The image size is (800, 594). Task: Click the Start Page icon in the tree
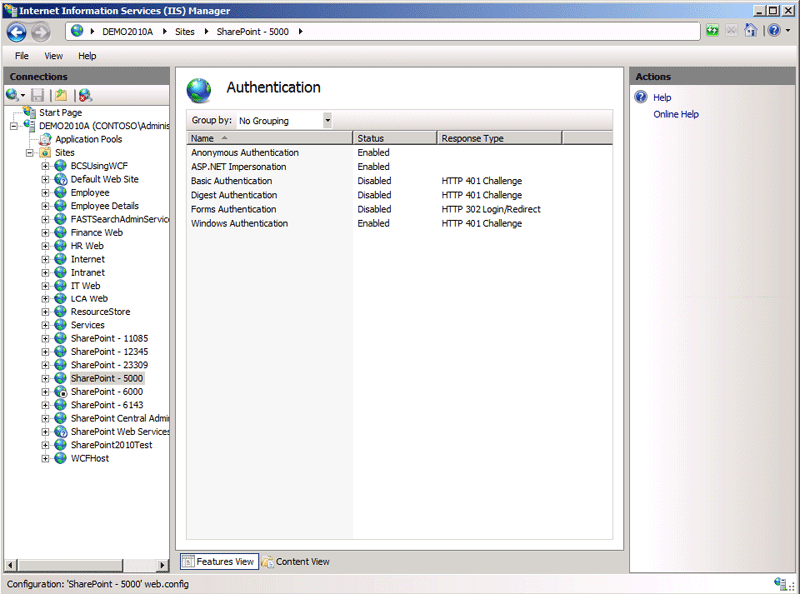pos(29,112)
